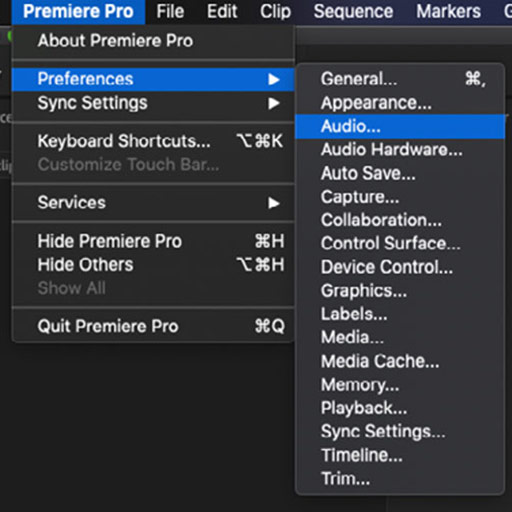Open the Markers menu
Viewport: 512px width, 512px height.
click(x=448, y=11)
